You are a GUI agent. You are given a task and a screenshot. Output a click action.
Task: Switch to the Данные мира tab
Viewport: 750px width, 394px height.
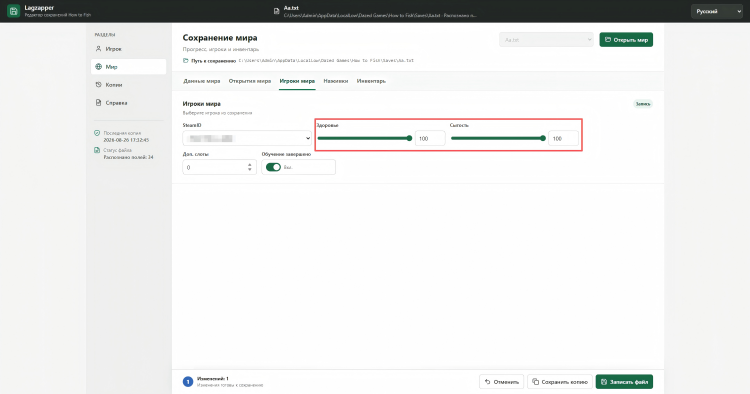(x=201, y=81)
